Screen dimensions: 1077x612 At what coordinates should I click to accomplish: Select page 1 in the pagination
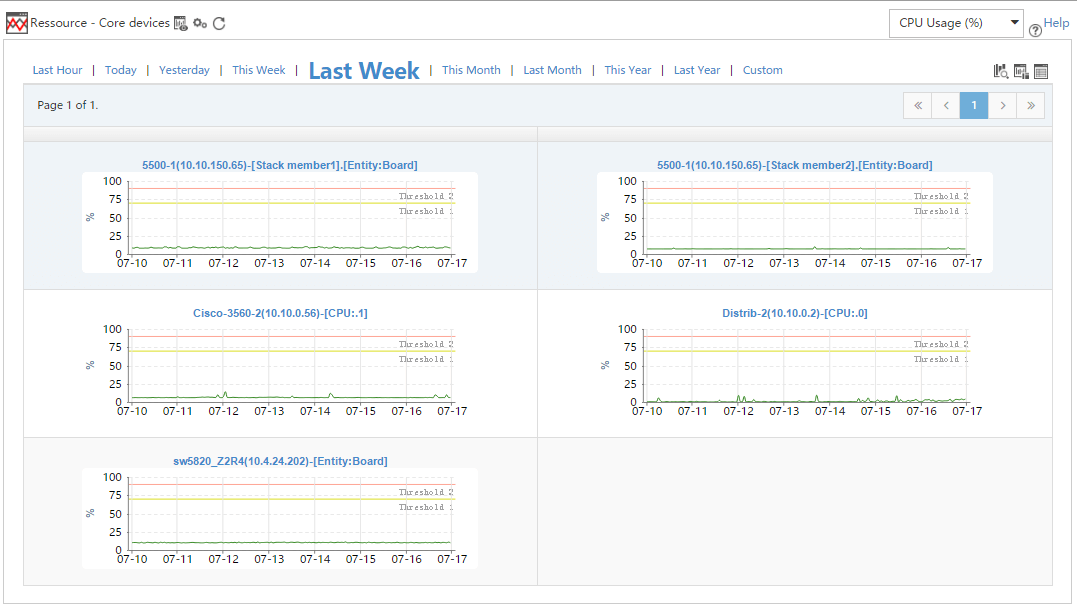pyautogui.click(x=974, y=105)
